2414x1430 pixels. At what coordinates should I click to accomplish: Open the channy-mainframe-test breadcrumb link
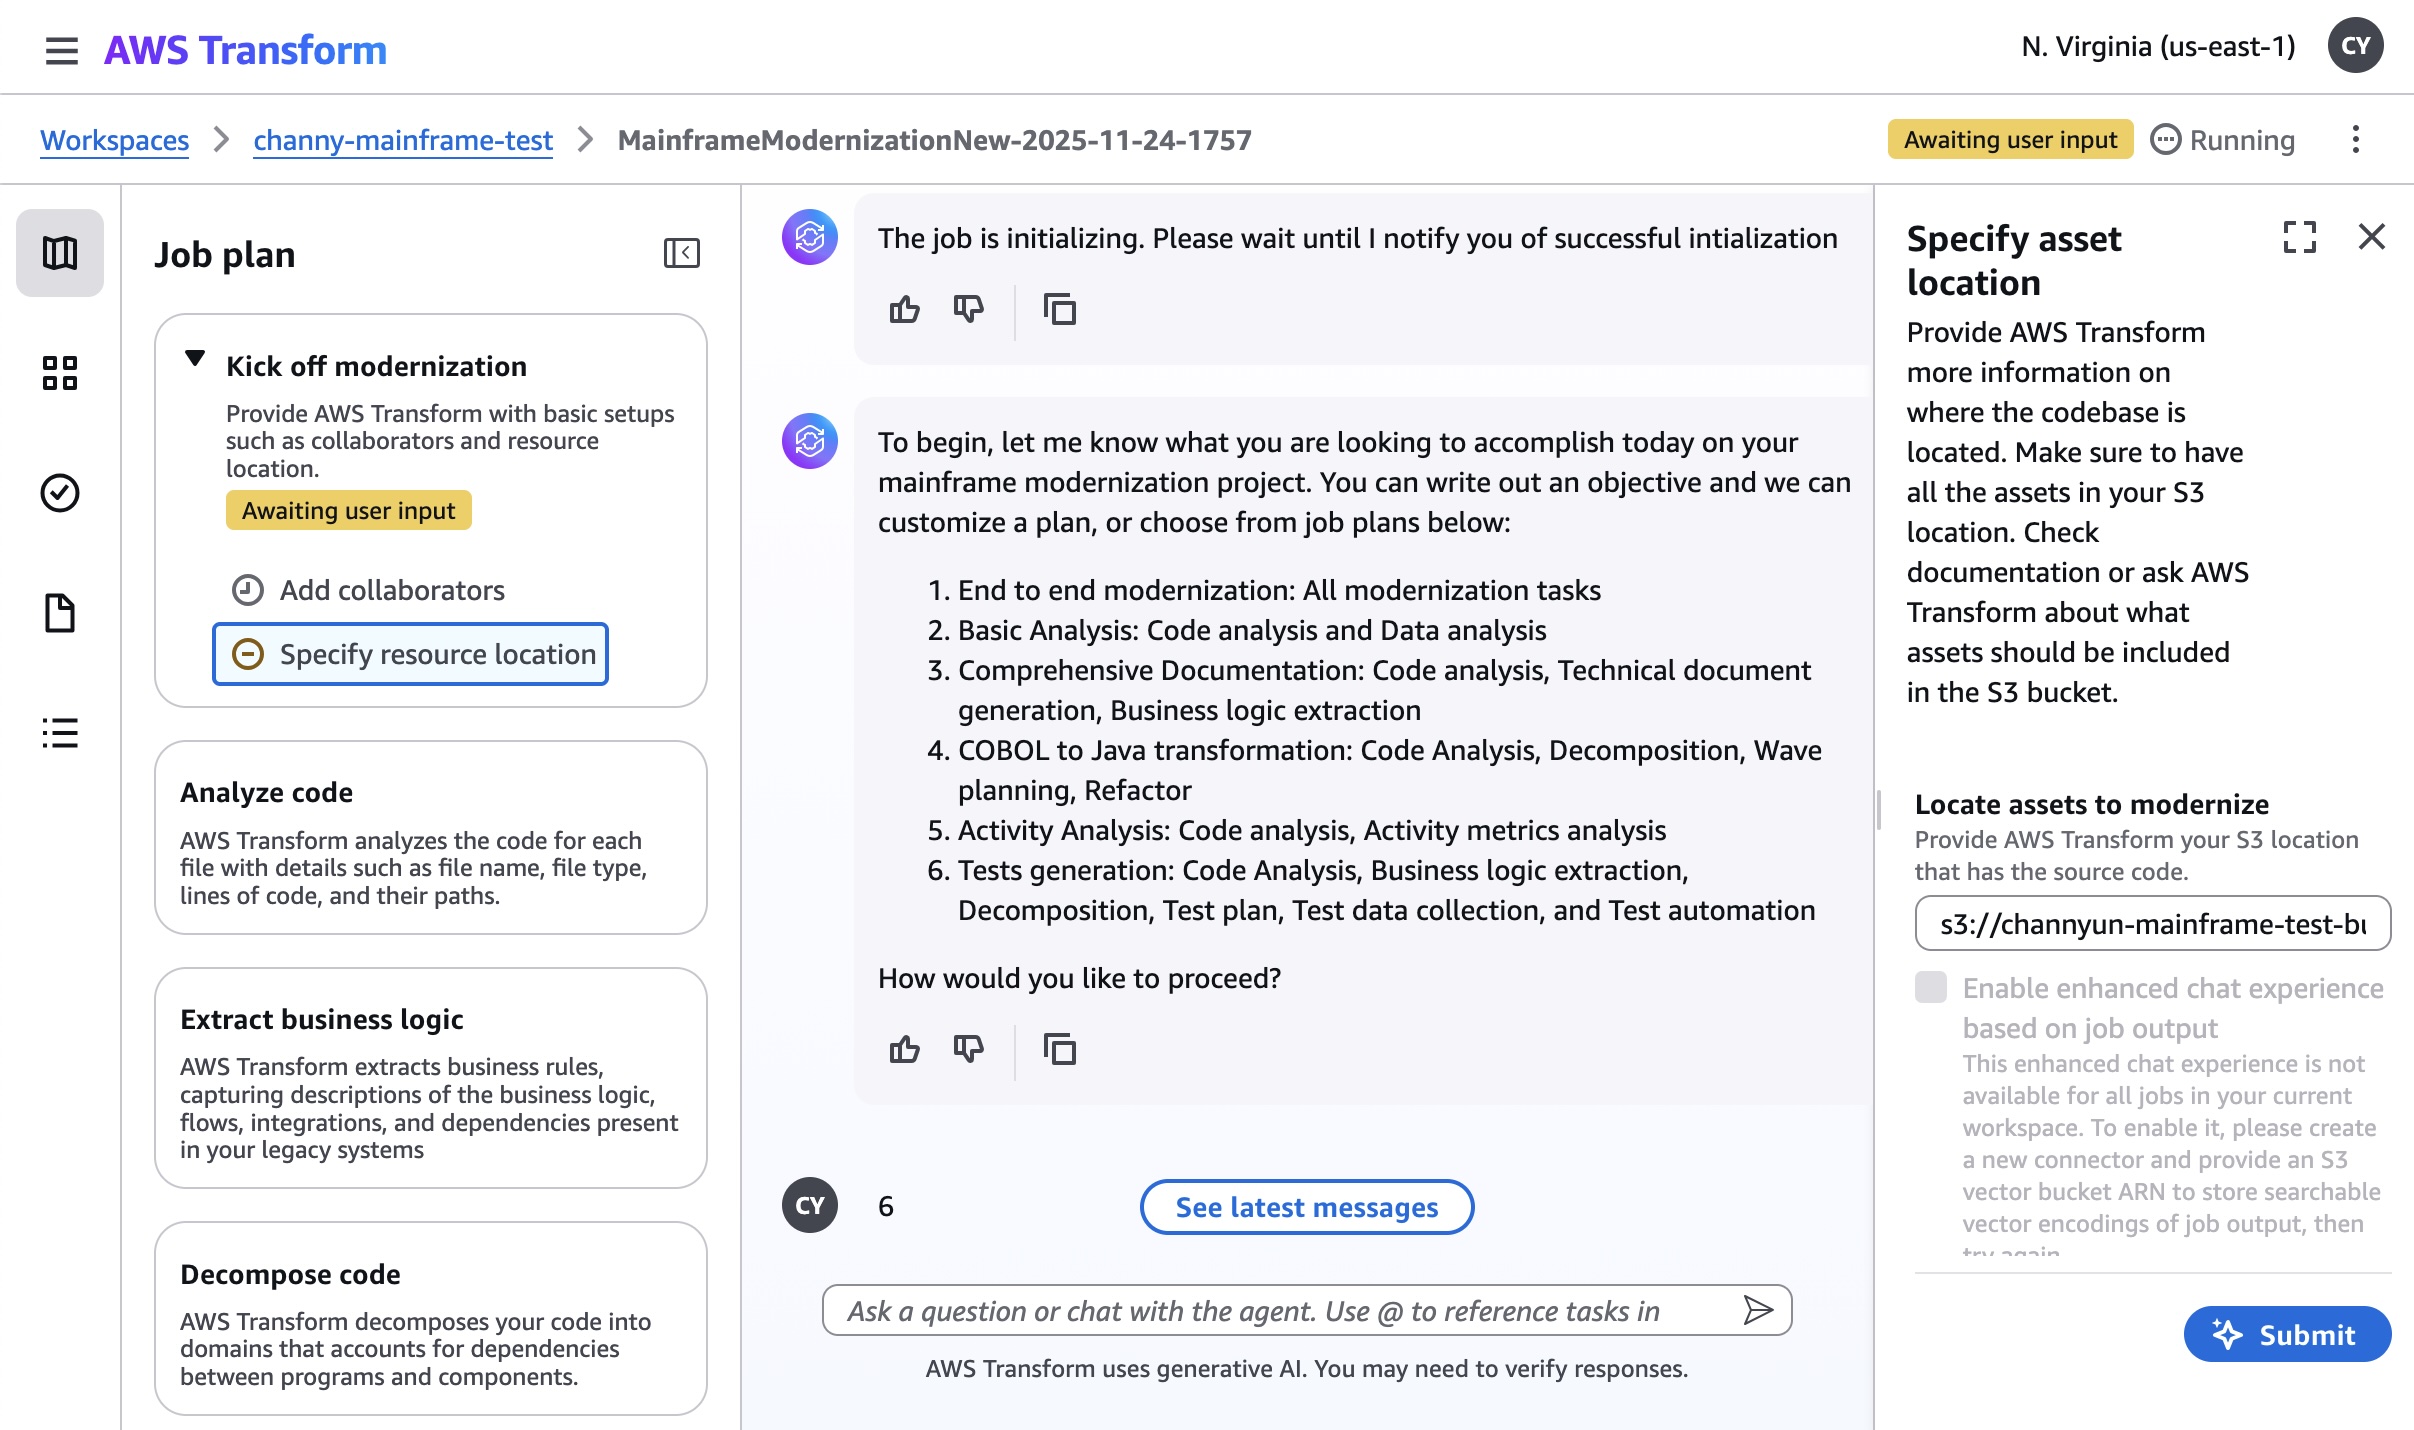tap(402, 140)
